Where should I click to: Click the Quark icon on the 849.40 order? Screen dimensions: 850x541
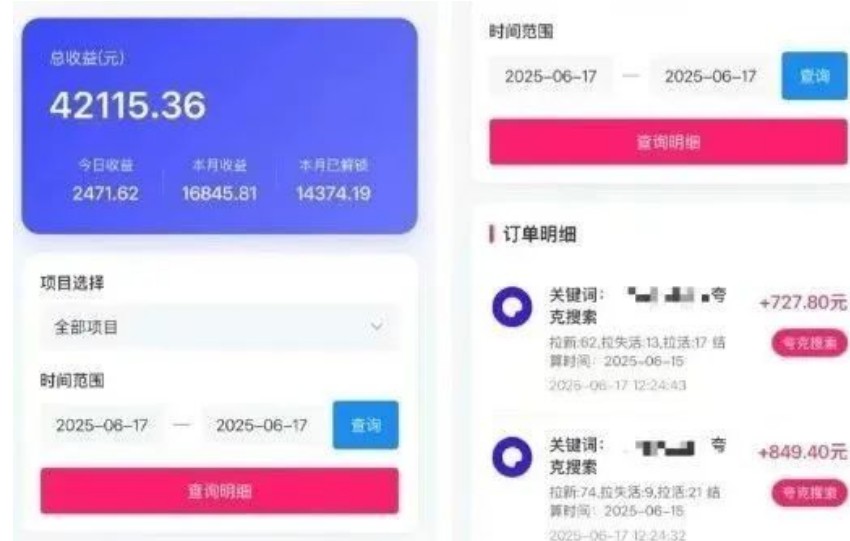click(x=512, y=456)
